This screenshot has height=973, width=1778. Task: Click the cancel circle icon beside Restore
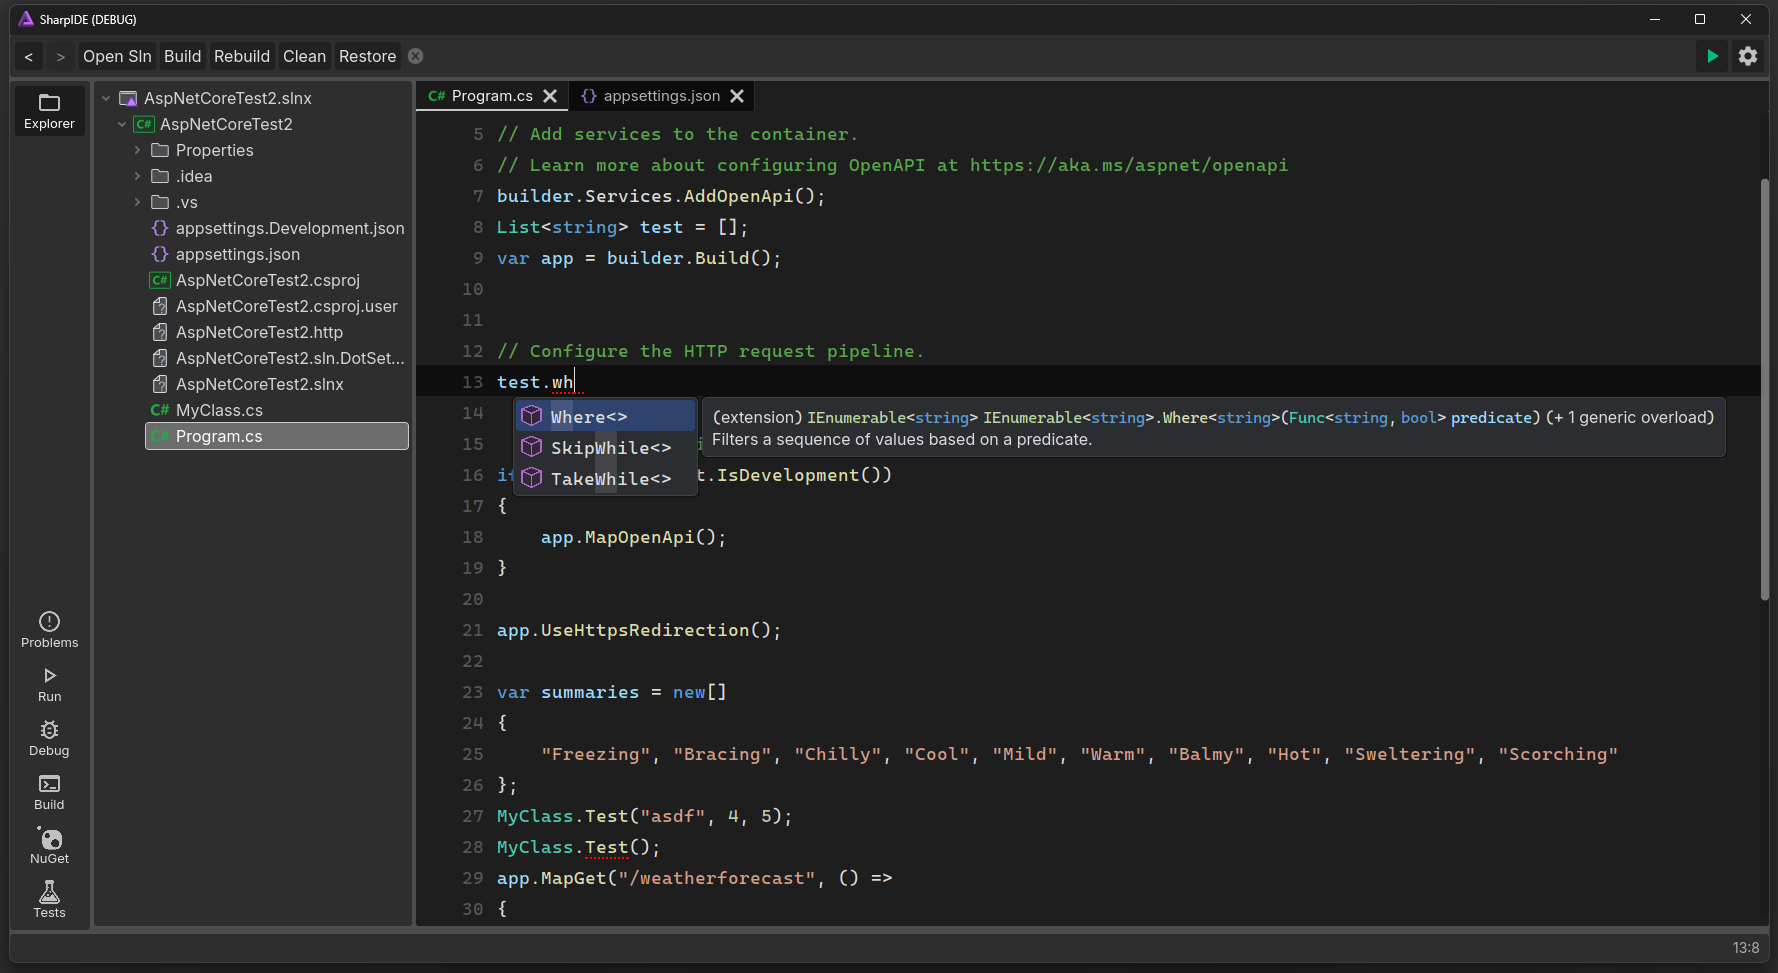pos(416,56)
